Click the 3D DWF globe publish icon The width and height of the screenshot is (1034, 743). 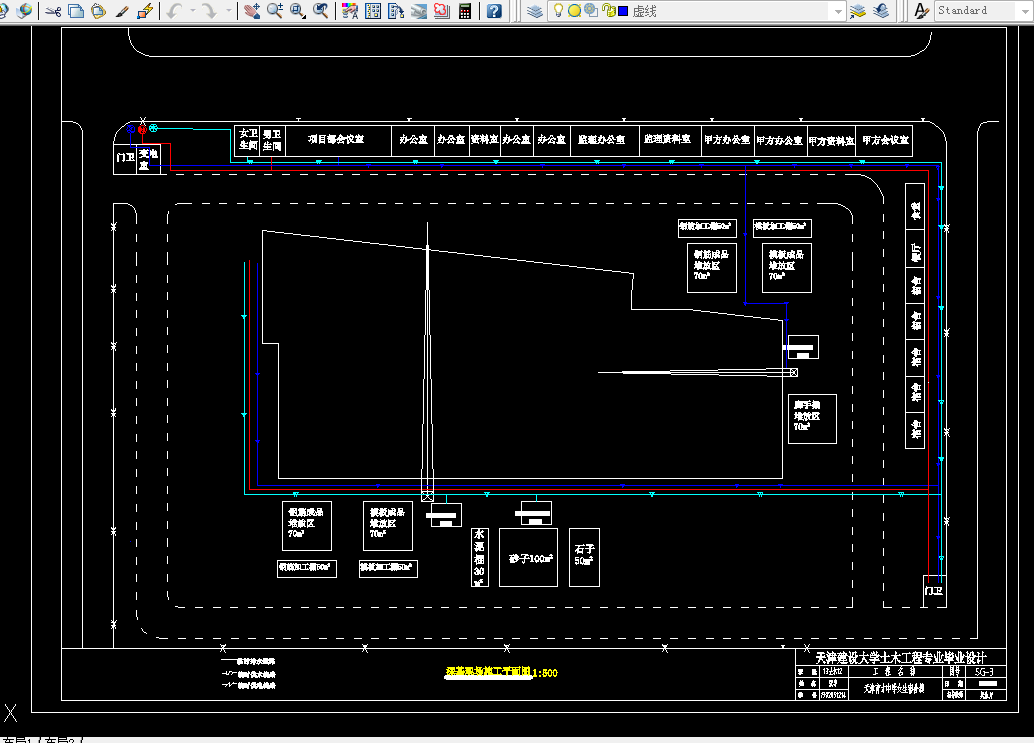24,11
